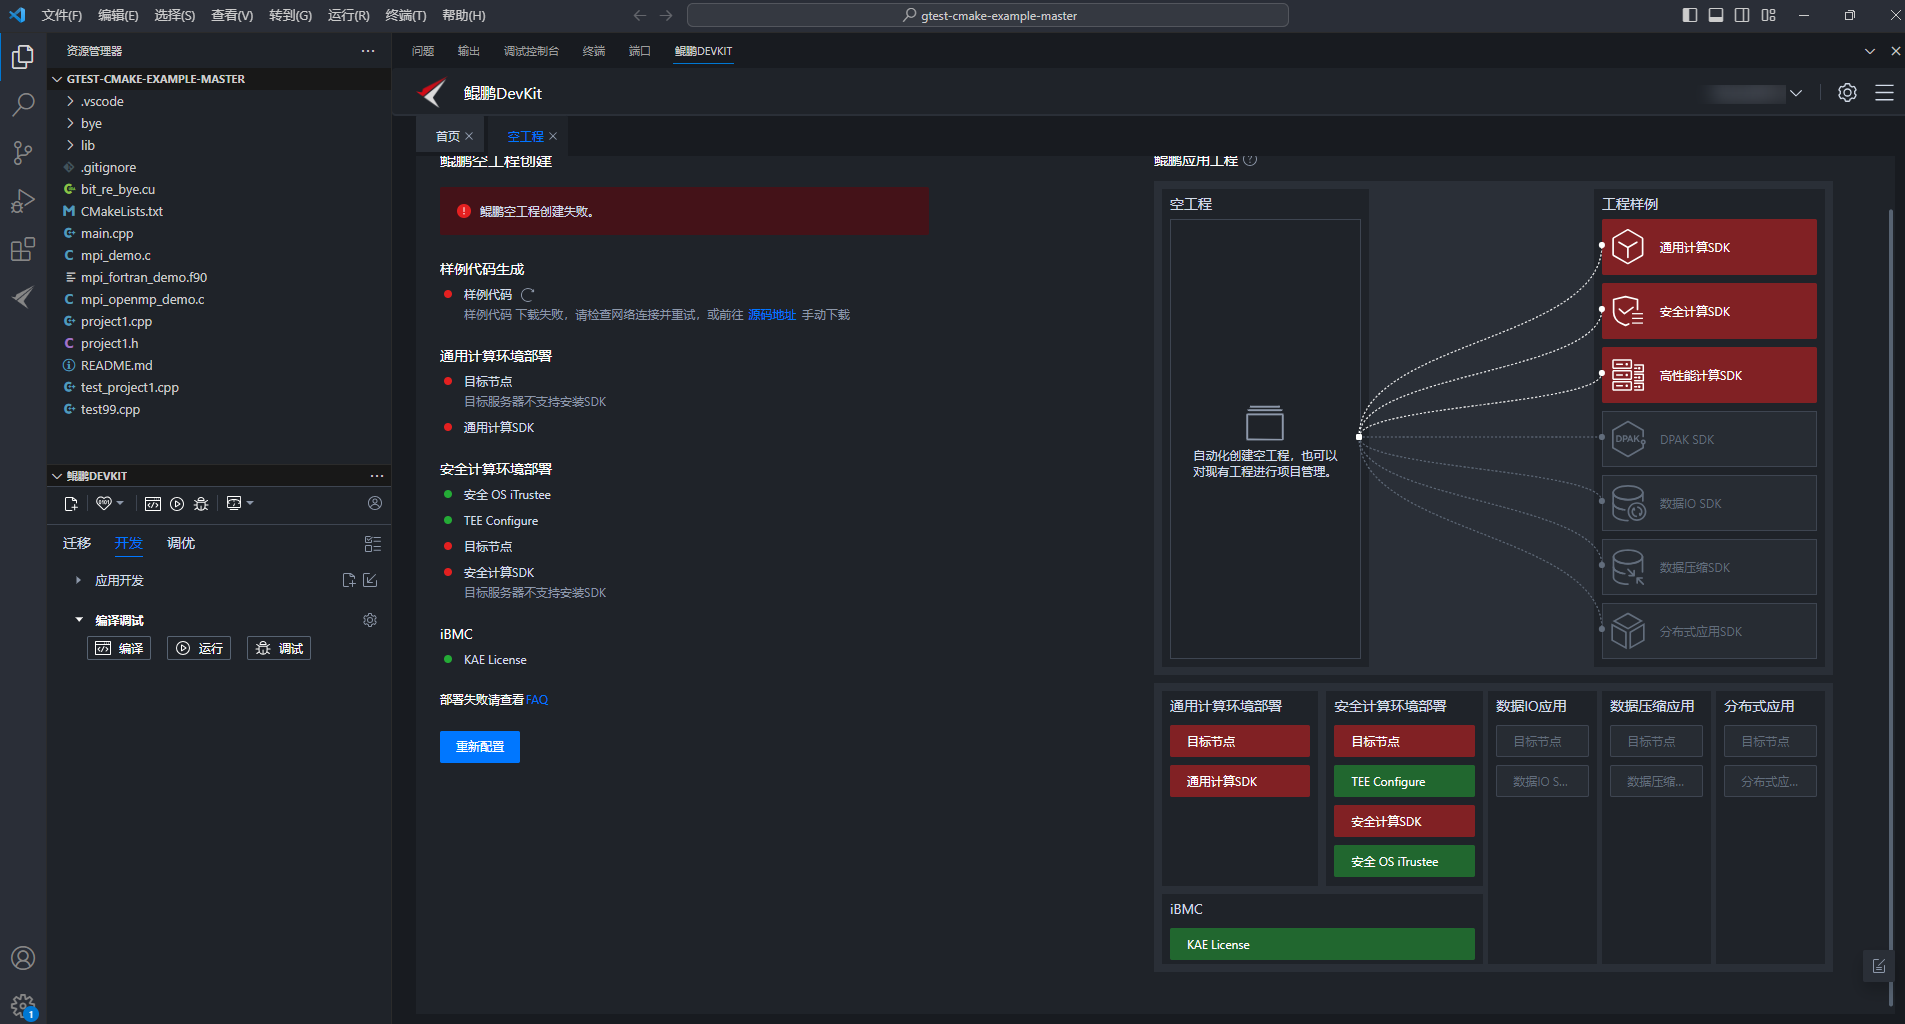This screenshot has height=1024, width=1905.
Task: Switch to the 调试控制台 panel tab
Action: (x=531, y=51)
